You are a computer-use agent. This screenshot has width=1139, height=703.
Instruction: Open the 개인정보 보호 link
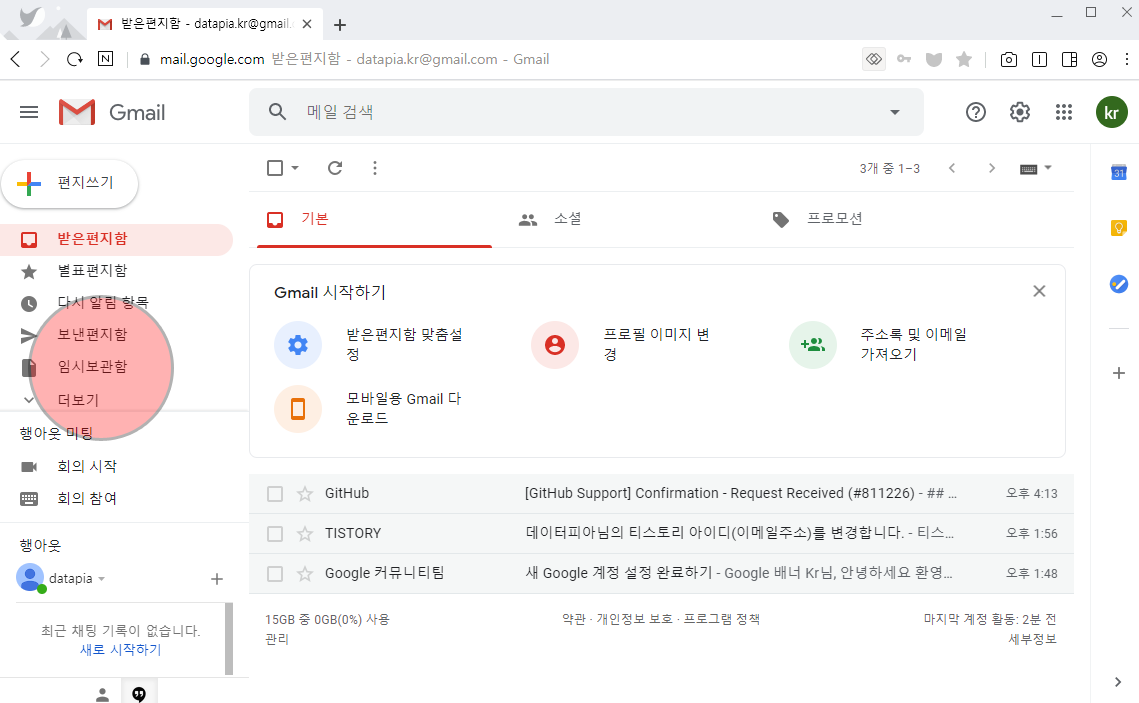click(634, 619)
